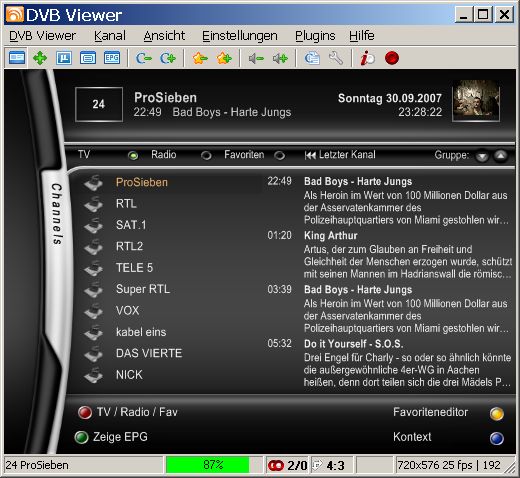The height and width of the screenshot is (478, 520).
Task: Increase volume with speaker plus icon
Action: [280, 58]
